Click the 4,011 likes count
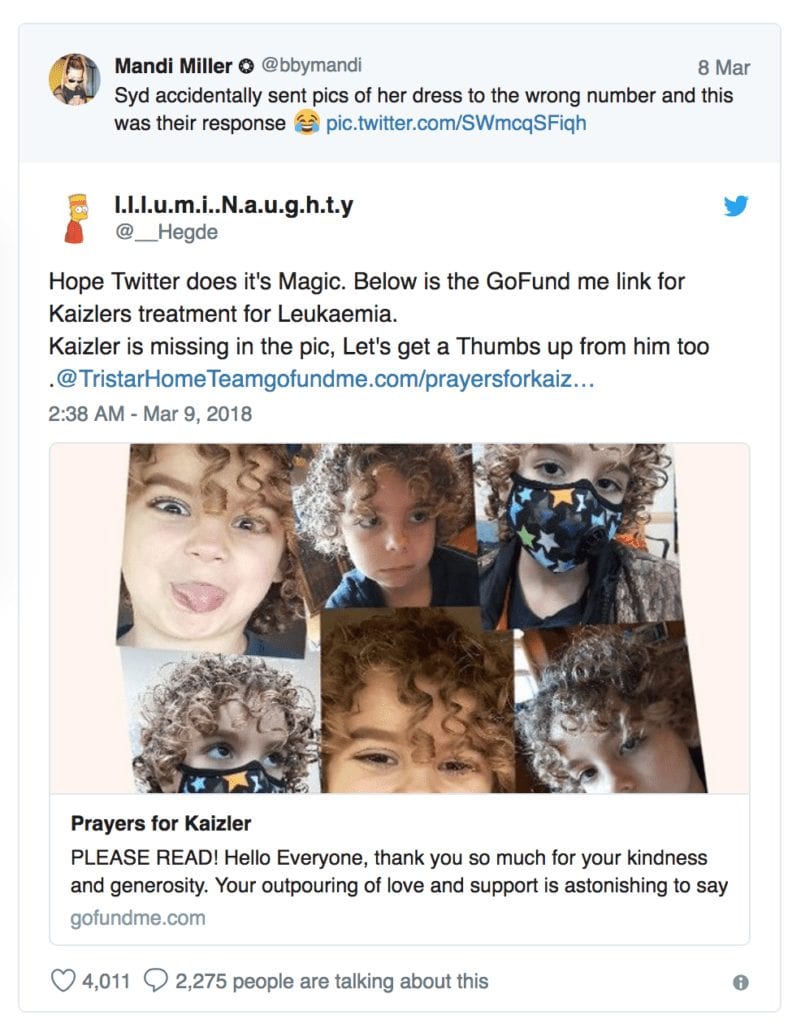This screenshot has height=1024, width=801. pos(105,981)
